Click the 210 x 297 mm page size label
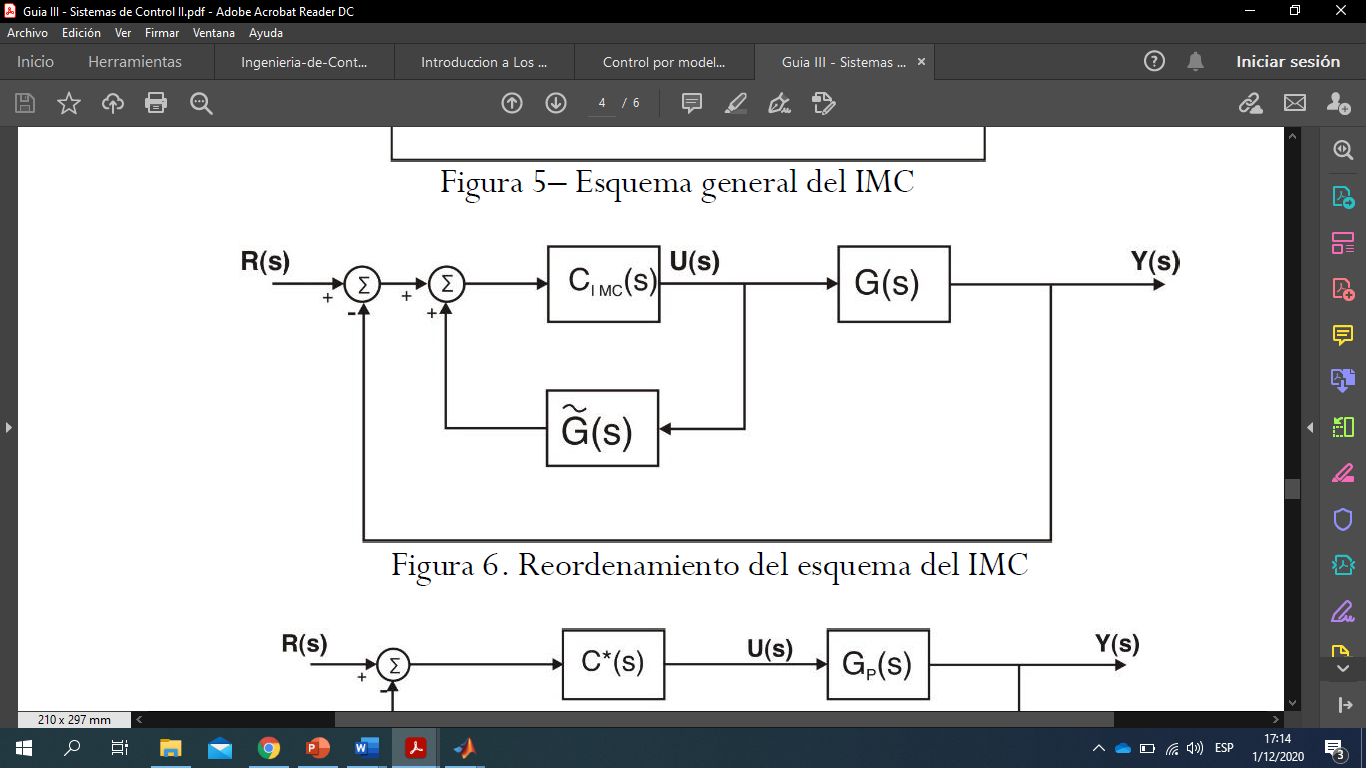This screenshot has height=768, width=1366. tap(74, 719)
